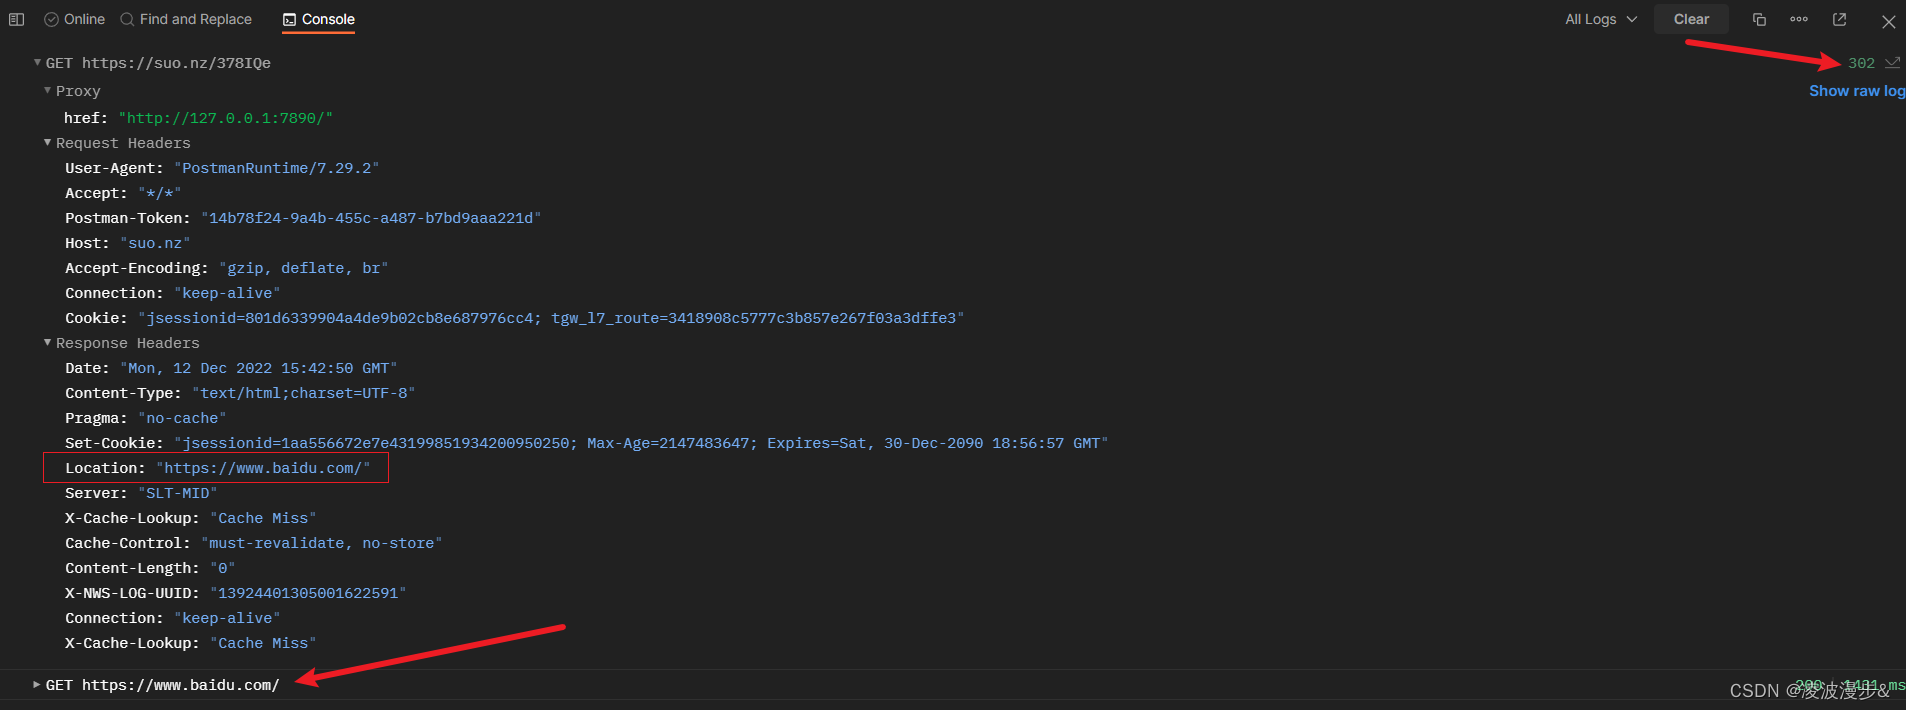Click the GET https://suo.nz/378IQe request line
Image resolution: width=1906 pixels, height=710 pixels.
tap(158, 63)
